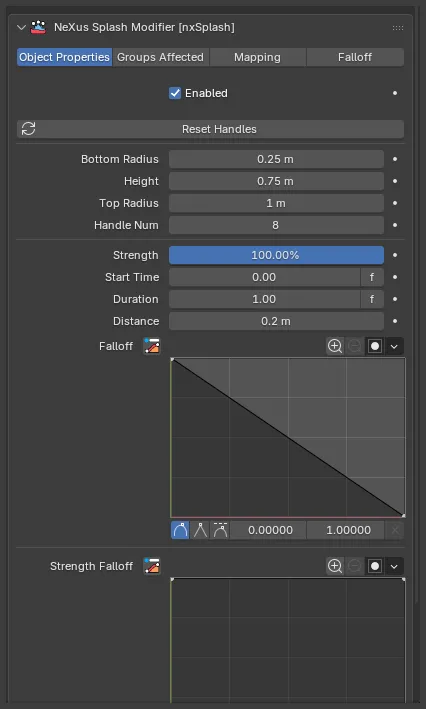Switch to the Falloff tab
The image size is (426, 709).
click(355, 57)
